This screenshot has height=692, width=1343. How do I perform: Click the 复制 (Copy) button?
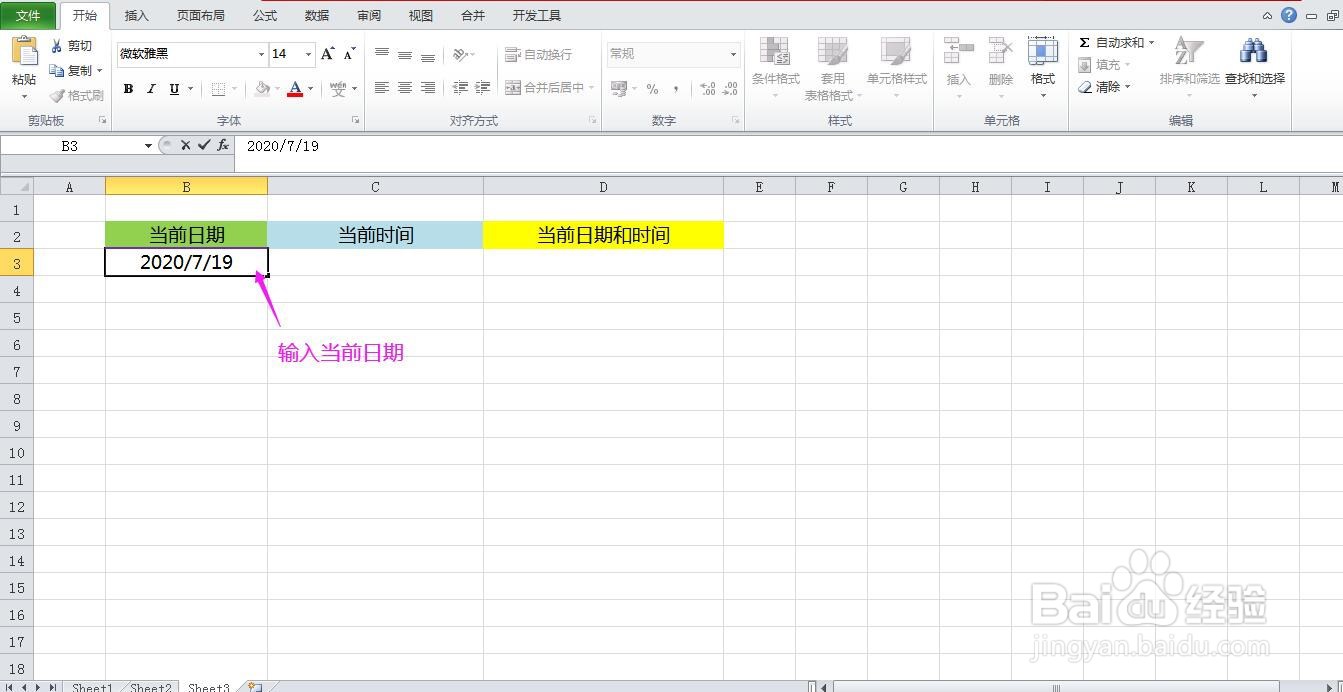click(x=77, y=70)
